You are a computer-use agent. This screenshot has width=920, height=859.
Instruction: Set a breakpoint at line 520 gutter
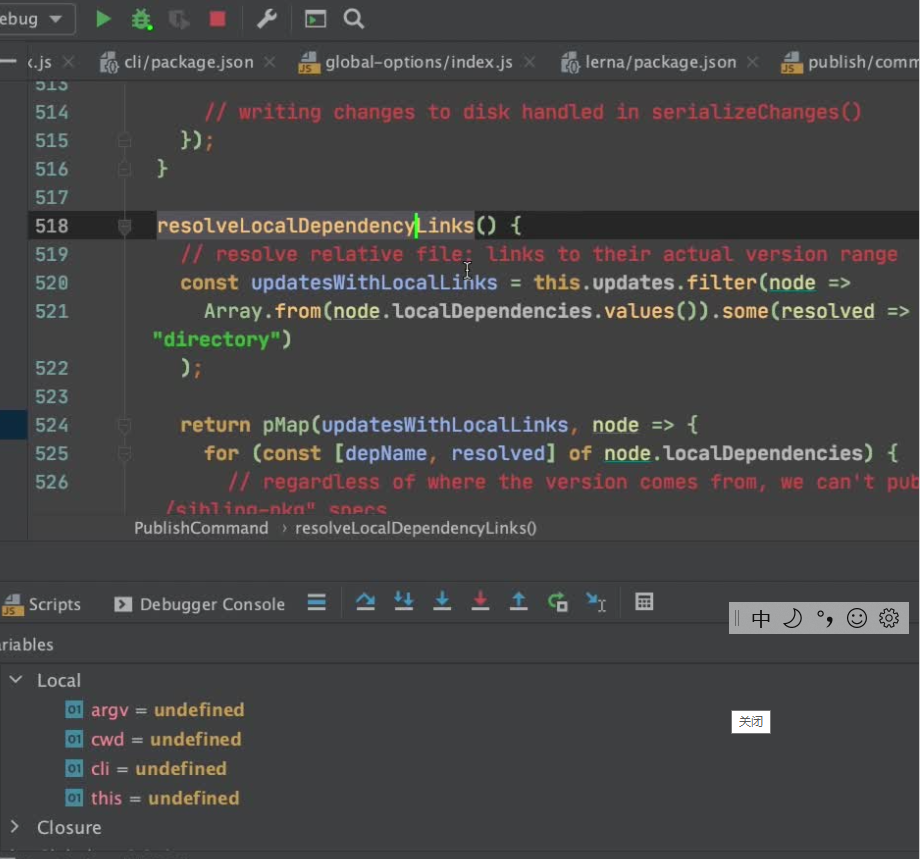point(94,283)
